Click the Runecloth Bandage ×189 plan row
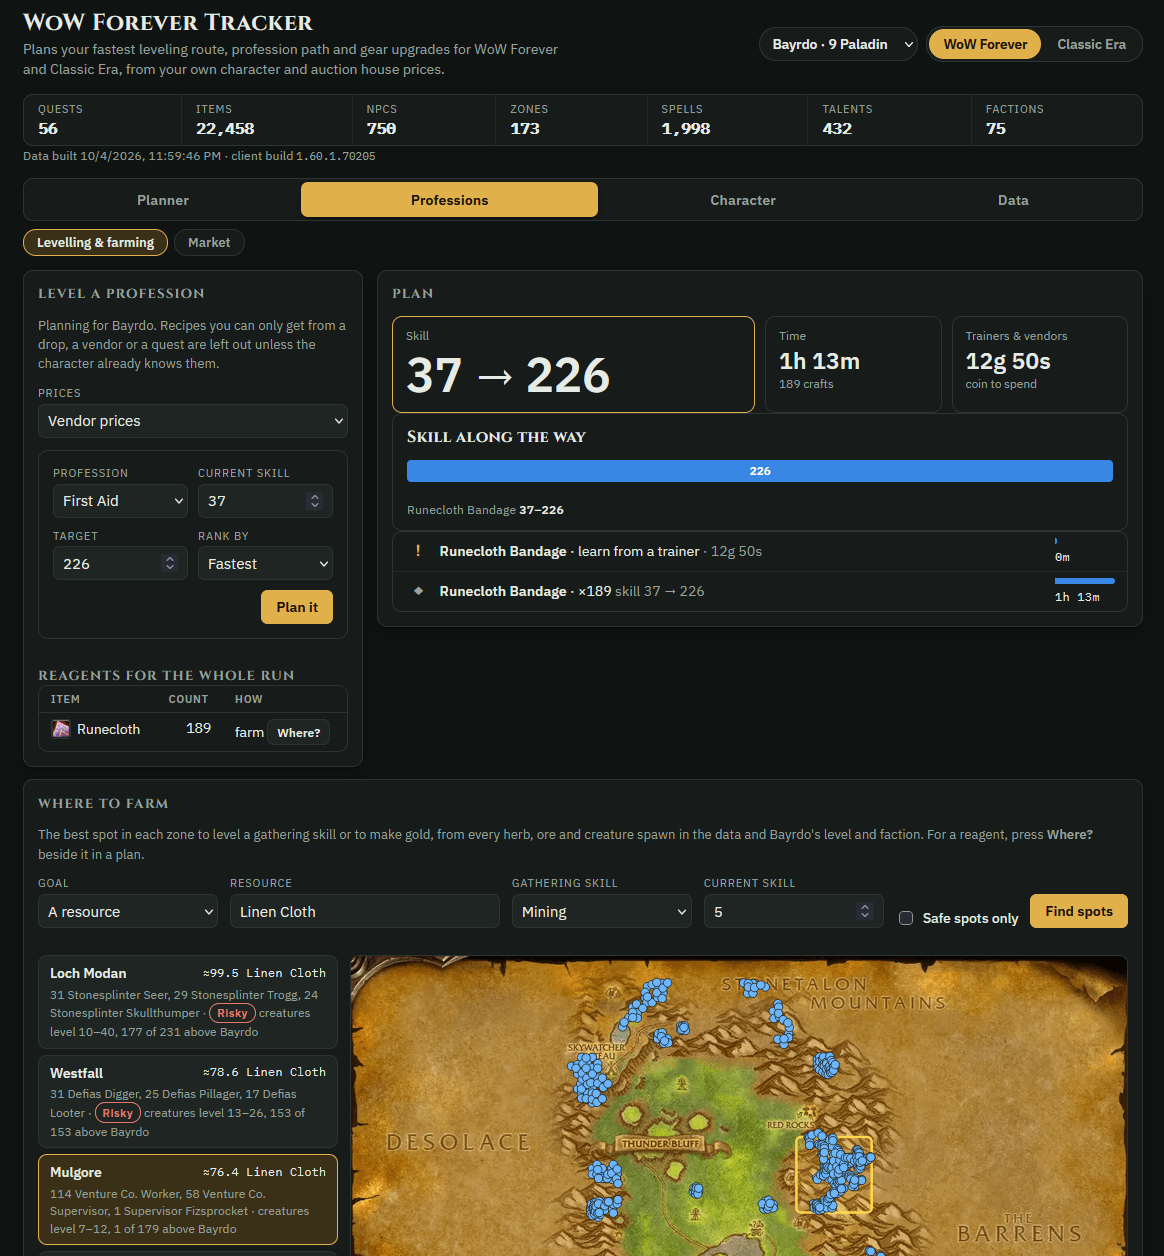 pos(760,591)
